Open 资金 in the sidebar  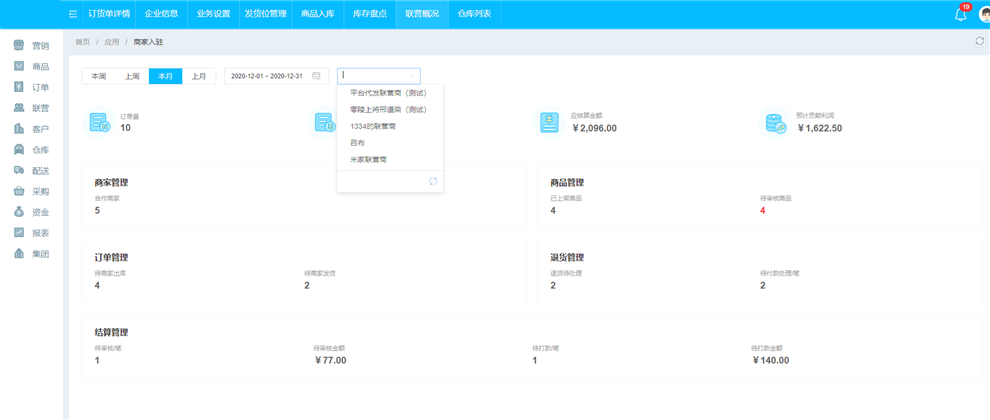pos(32,212)
